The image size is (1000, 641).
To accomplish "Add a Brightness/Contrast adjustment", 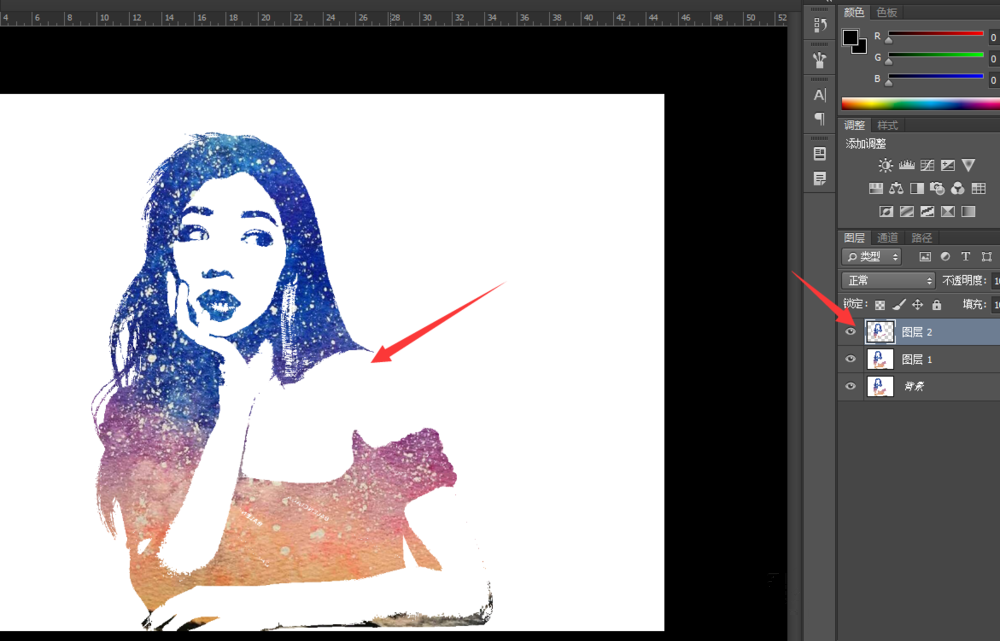I will pyautogui.click(x=885, y=165).
